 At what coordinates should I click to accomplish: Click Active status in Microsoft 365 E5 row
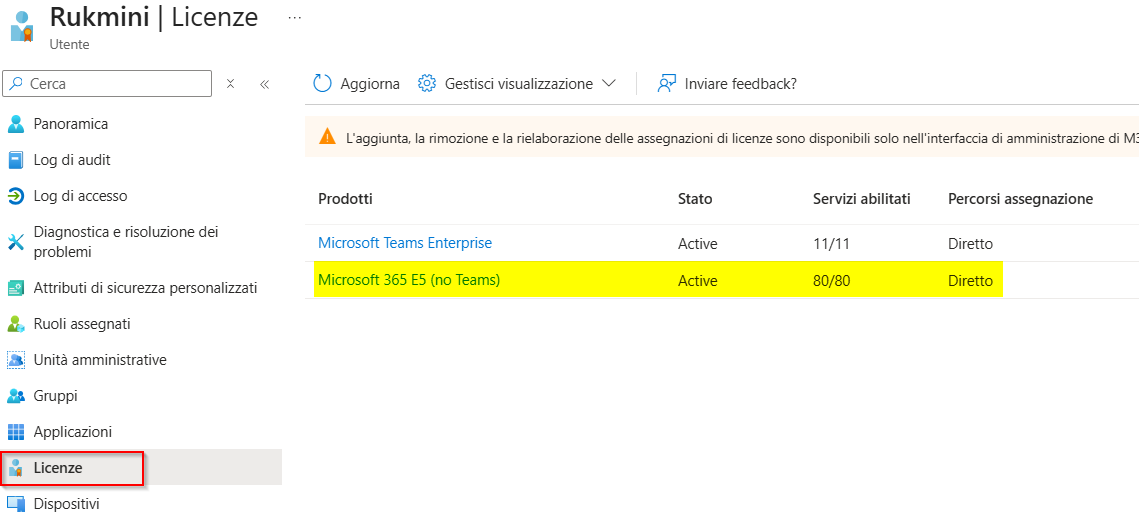pos(697,280)
